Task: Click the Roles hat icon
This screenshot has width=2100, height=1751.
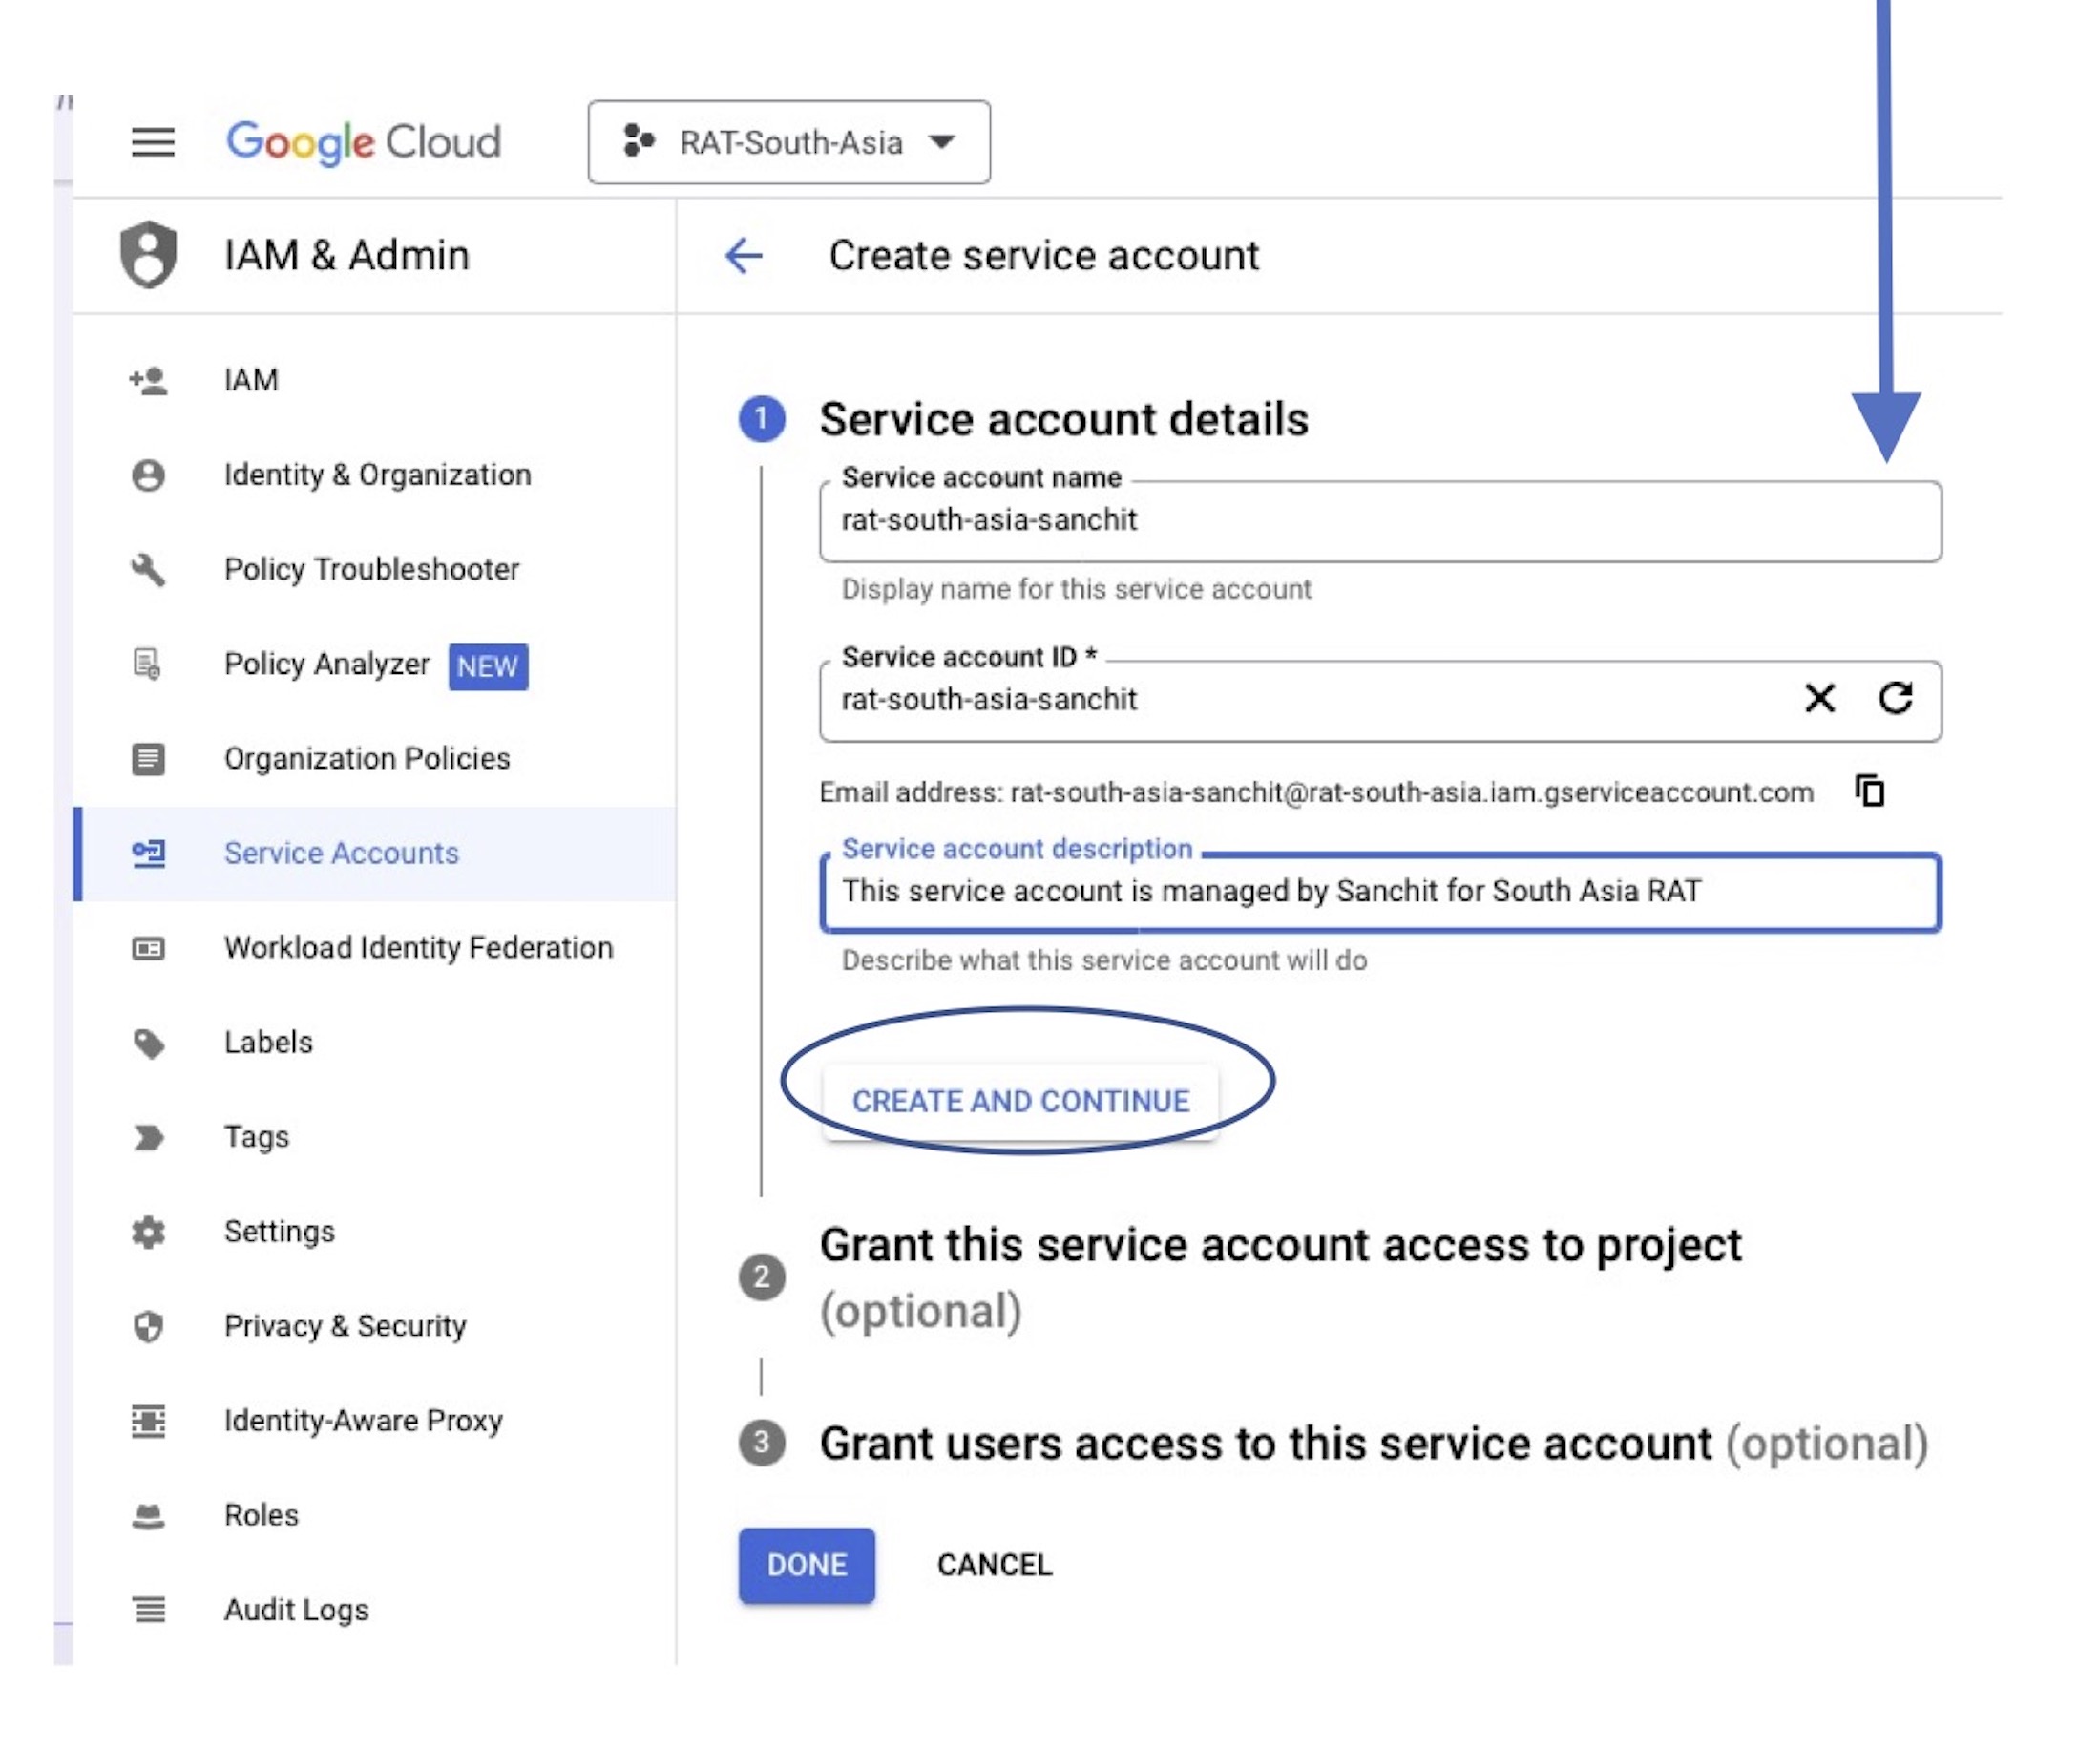Action: click(x=148, y=1517)
